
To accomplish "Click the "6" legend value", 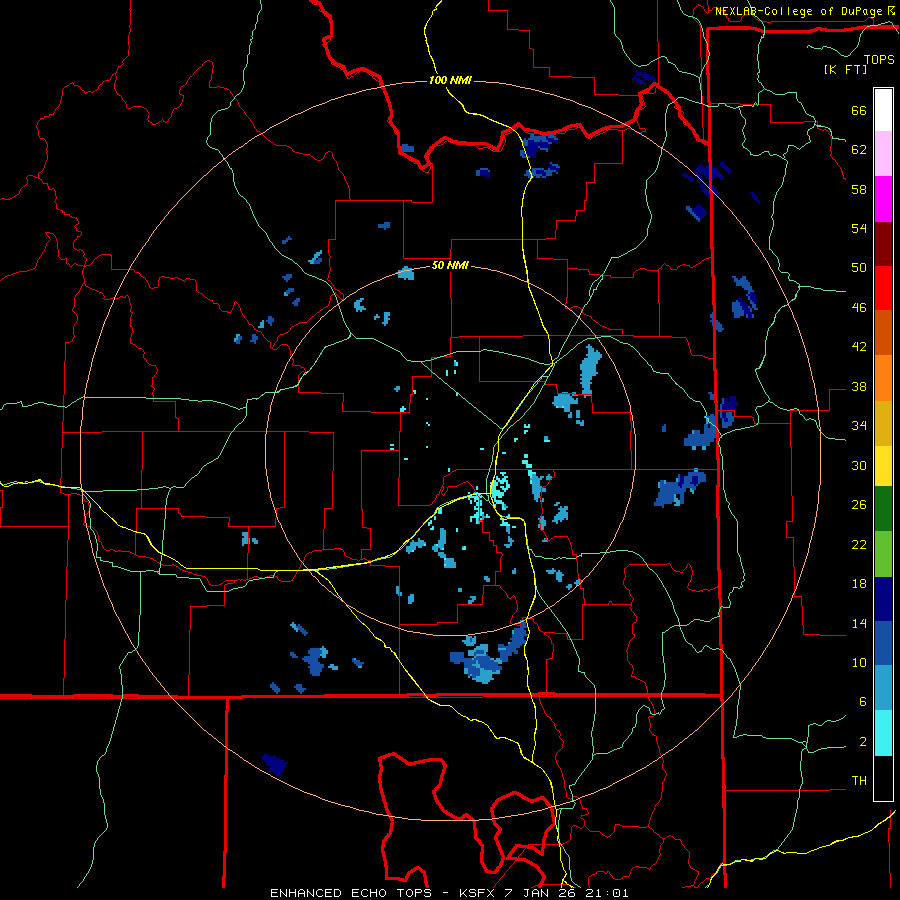I will (863, 702).
